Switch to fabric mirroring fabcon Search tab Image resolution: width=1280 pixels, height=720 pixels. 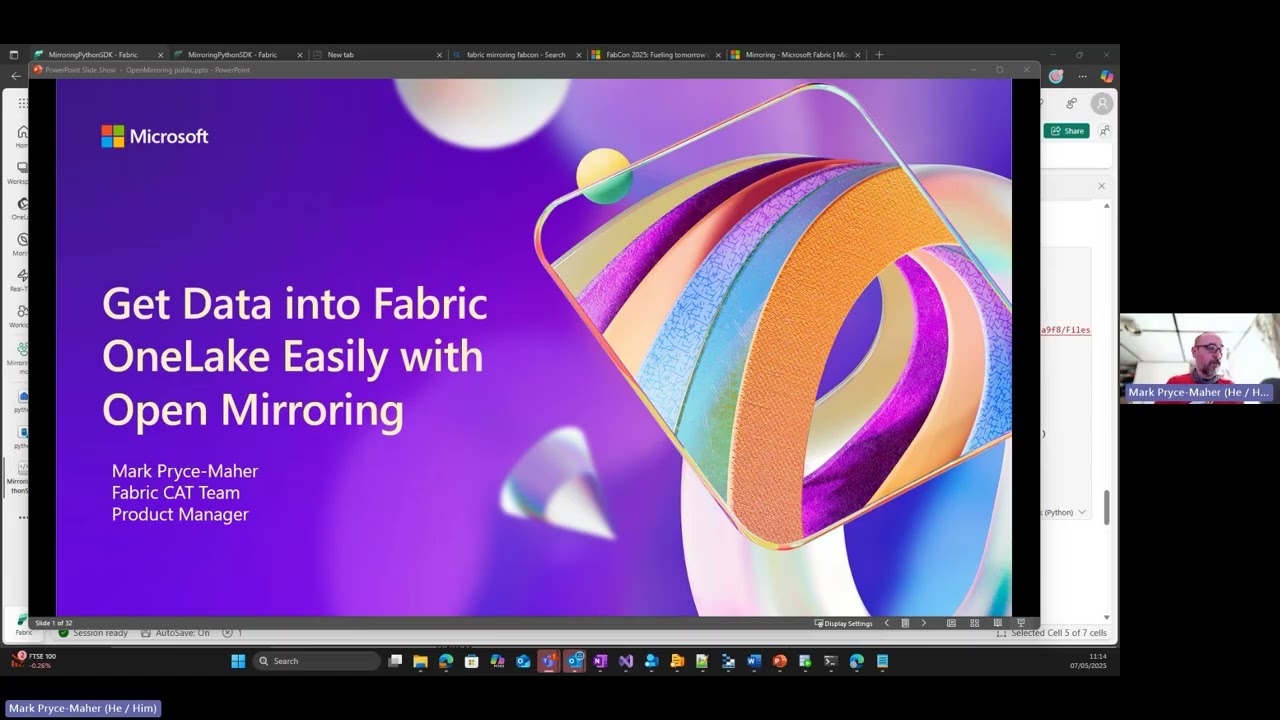click(516, 55)
